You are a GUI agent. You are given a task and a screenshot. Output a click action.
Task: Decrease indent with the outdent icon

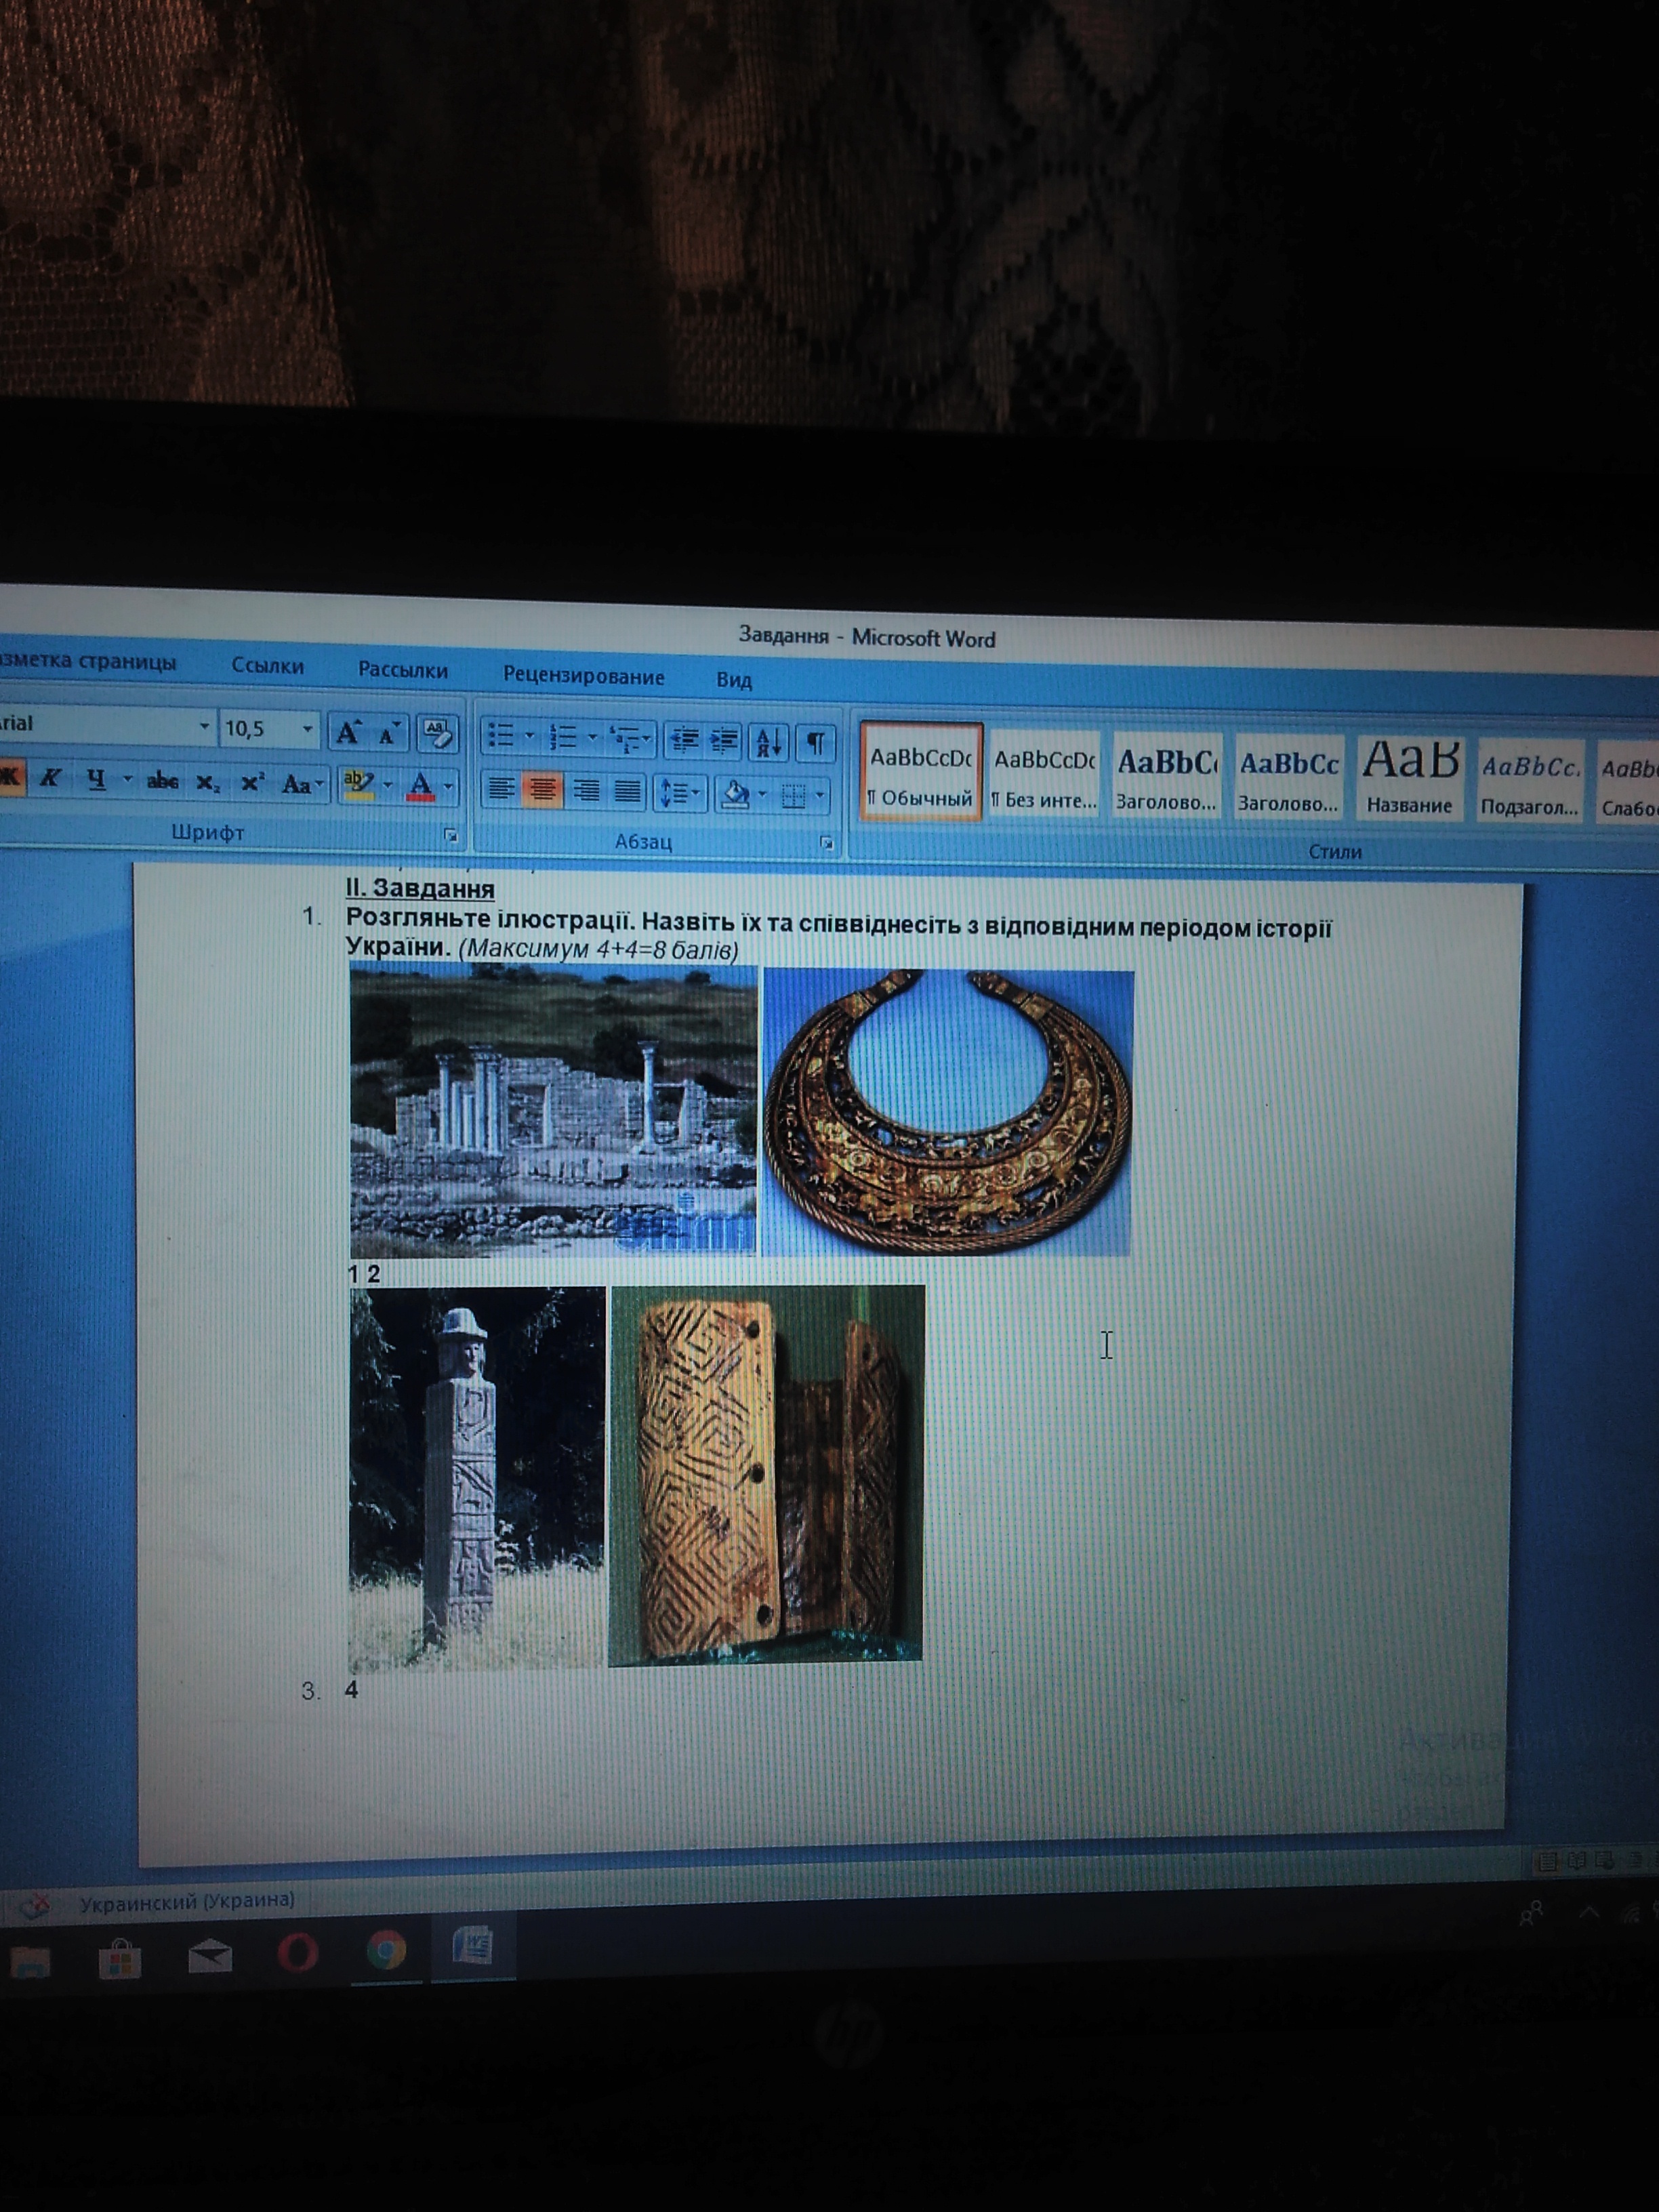coord(684,740)
